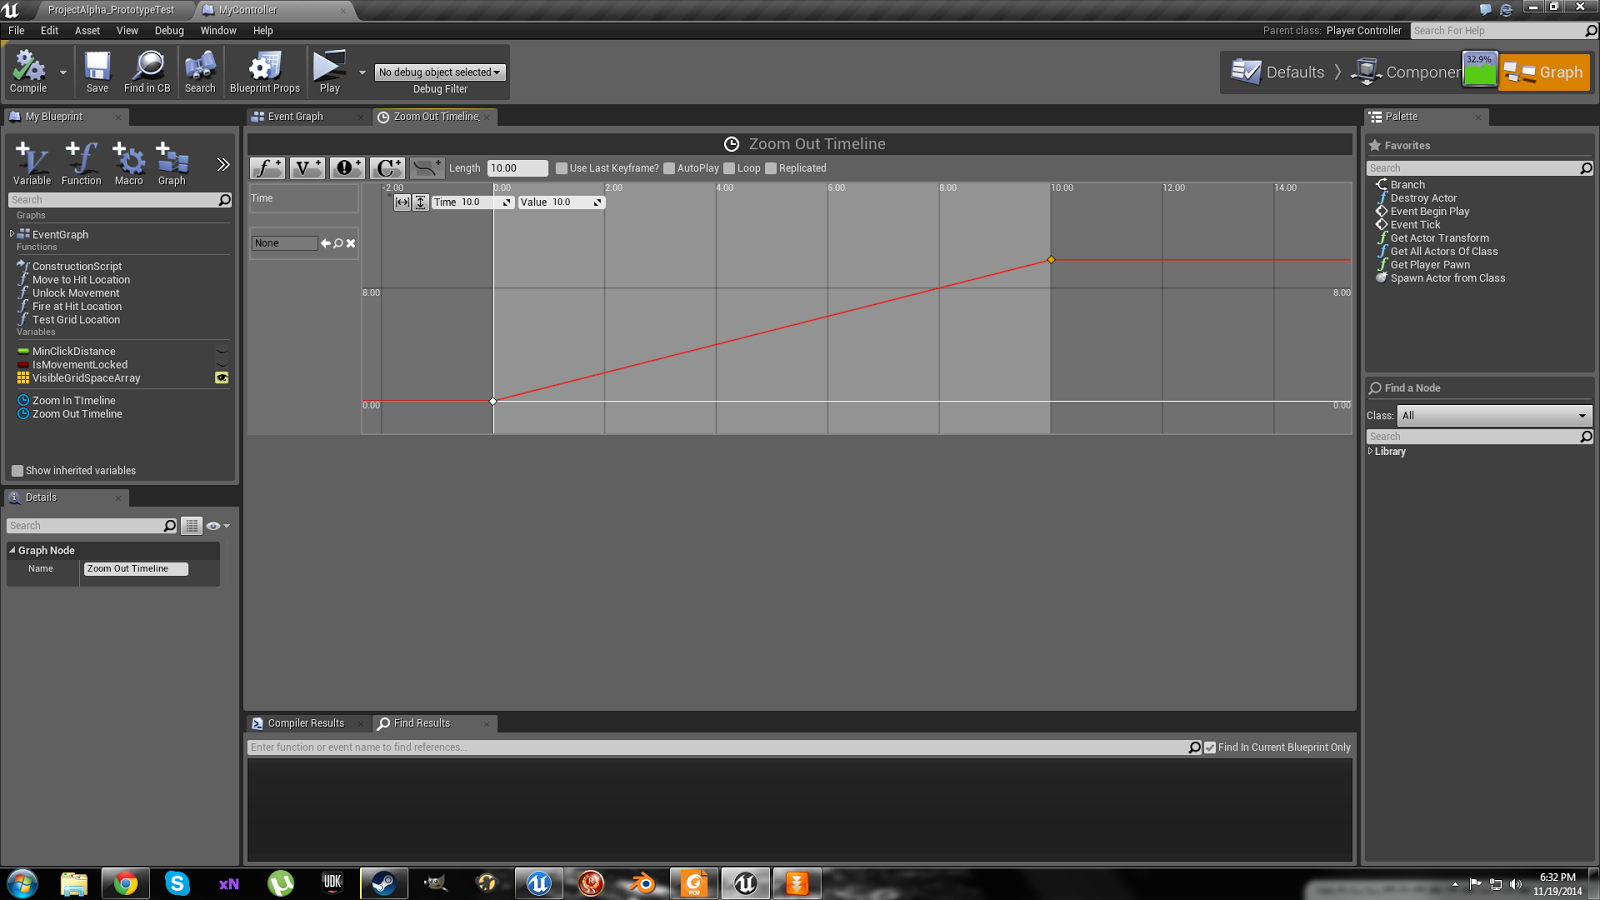
Task: Enable Loop for the timeline
Action: (x=729, y=168)
